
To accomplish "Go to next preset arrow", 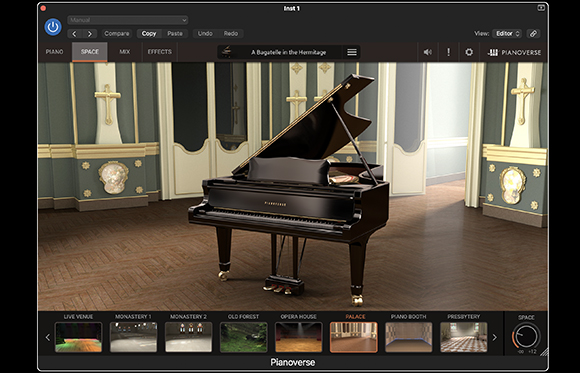I will (90, 34).
